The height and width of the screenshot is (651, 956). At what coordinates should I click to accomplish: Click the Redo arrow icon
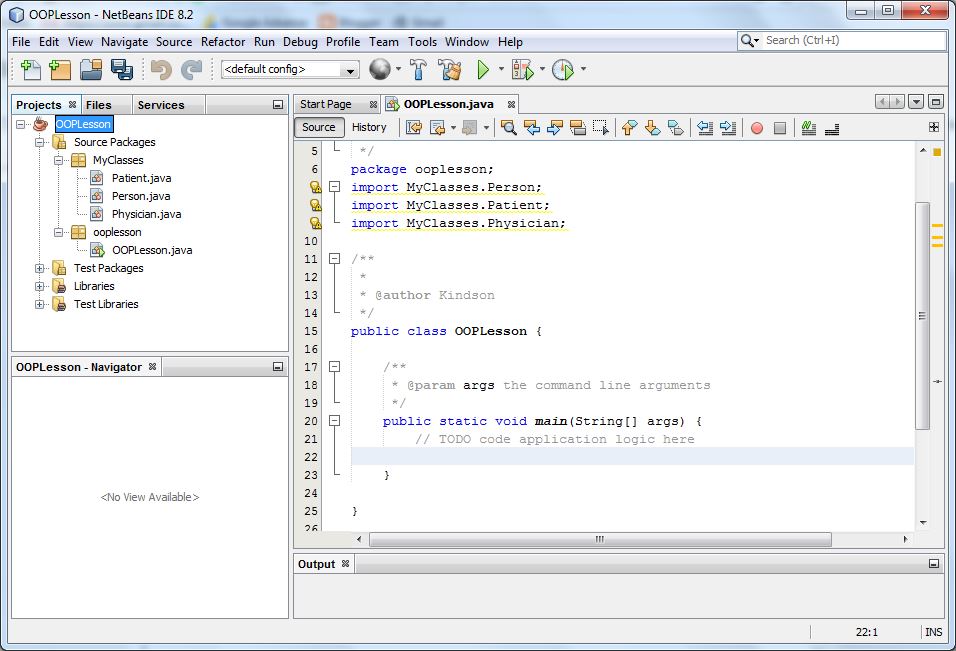point(191,69)
